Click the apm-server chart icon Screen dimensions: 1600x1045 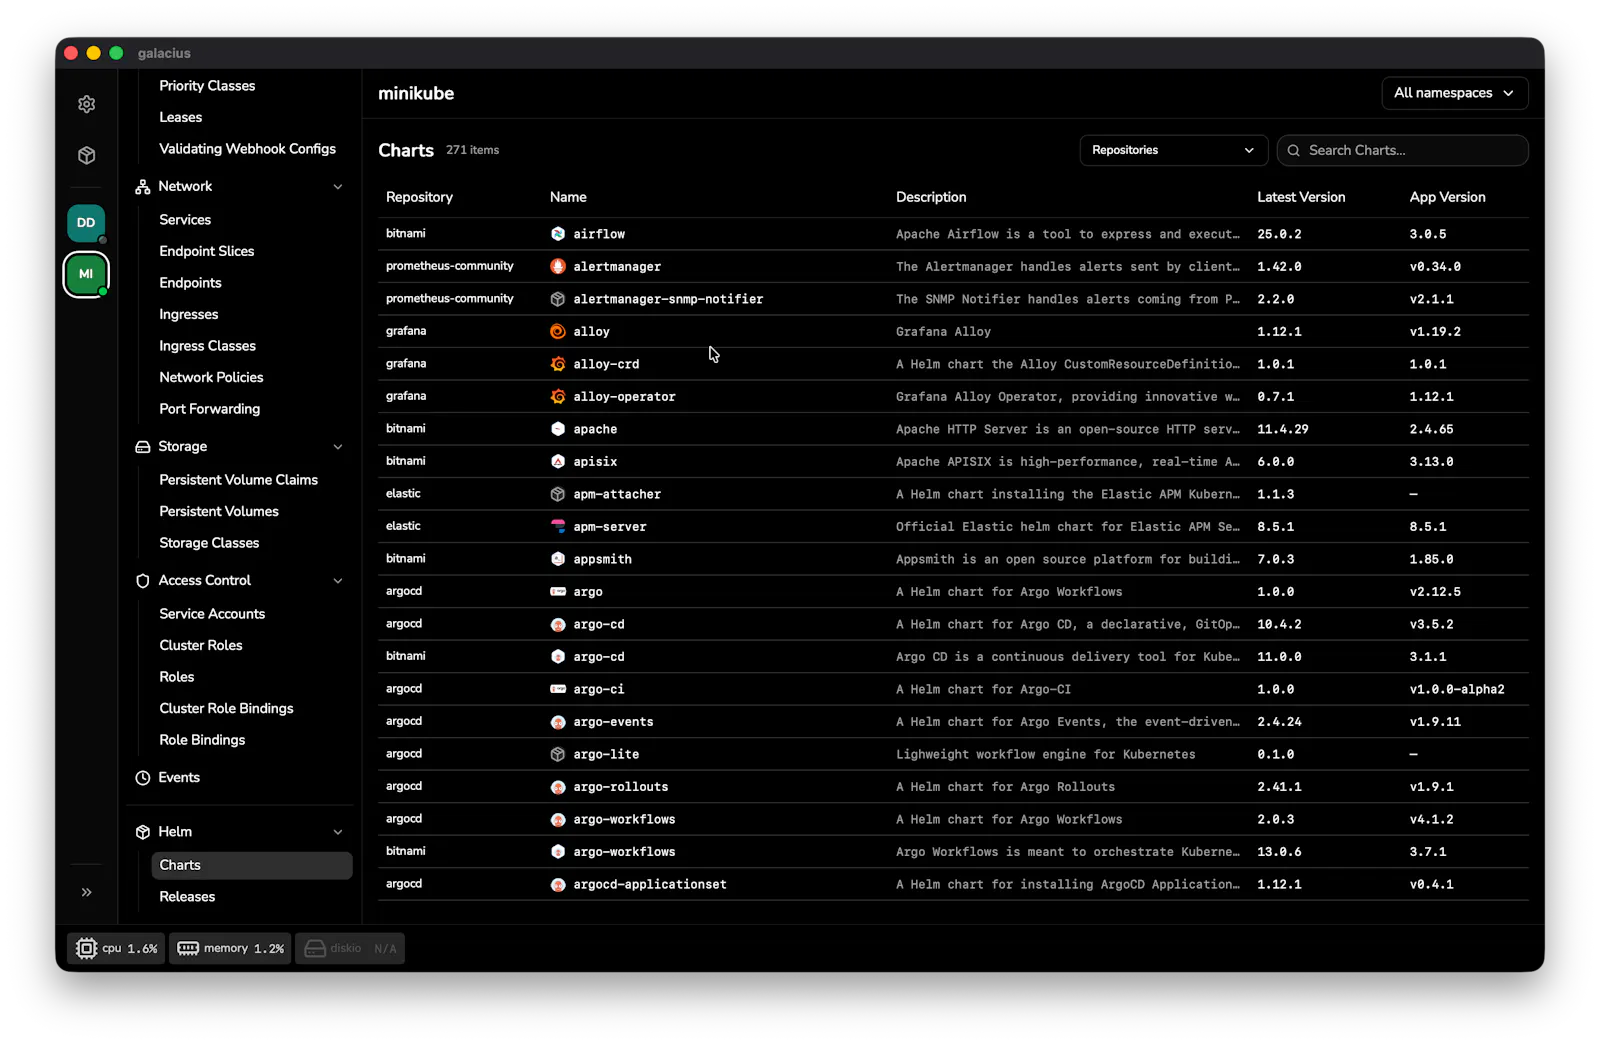click(x=558, y=527)
